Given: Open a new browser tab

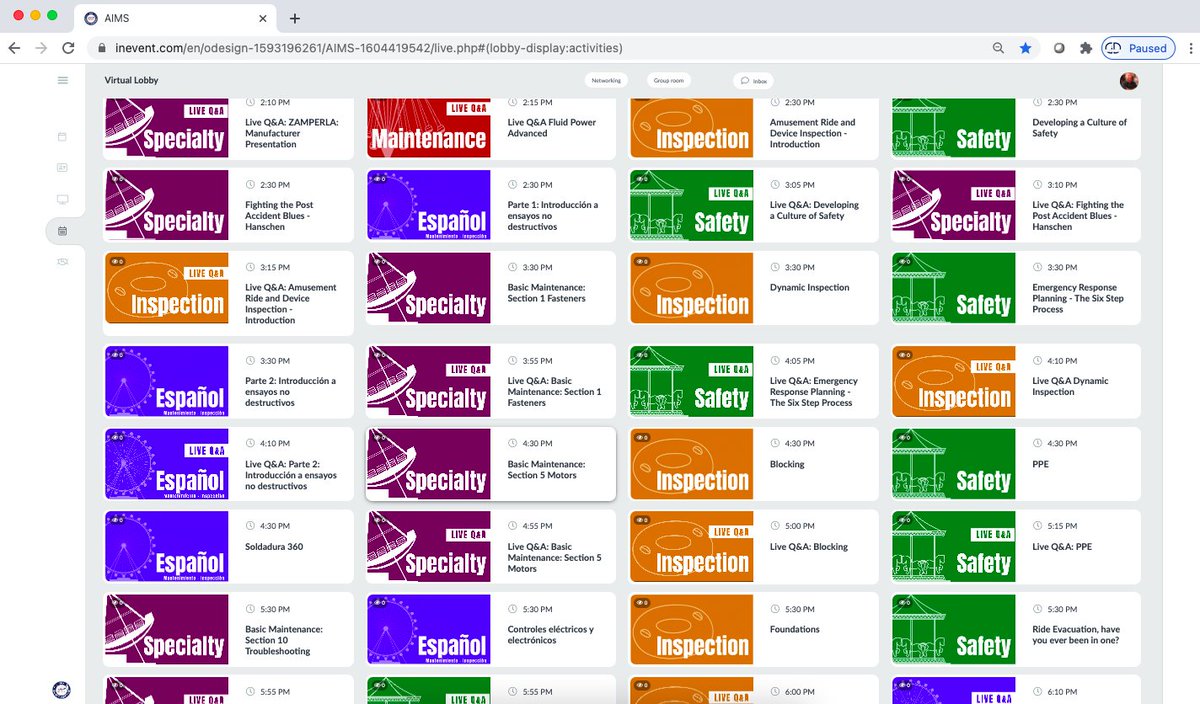Looking at the screenshot, I should [x=295, y=18].
